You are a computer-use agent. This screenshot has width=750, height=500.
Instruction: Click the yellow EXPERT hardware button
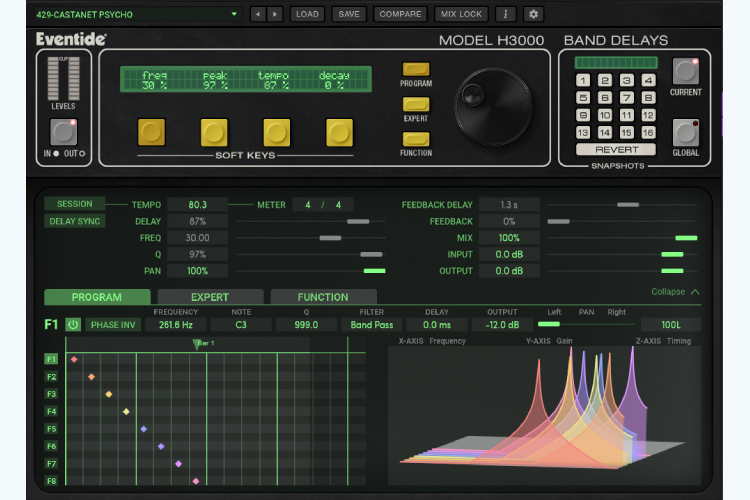416,104
